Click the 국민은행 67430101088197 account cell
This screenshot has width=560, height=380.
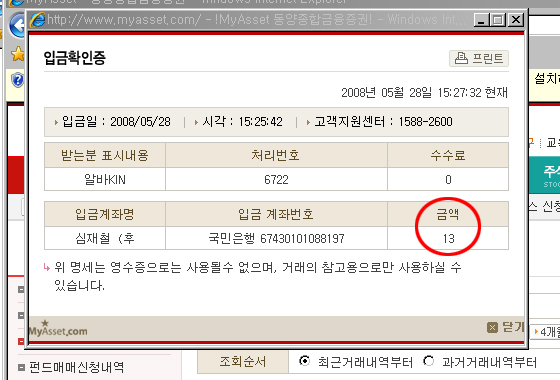[276, 238]
